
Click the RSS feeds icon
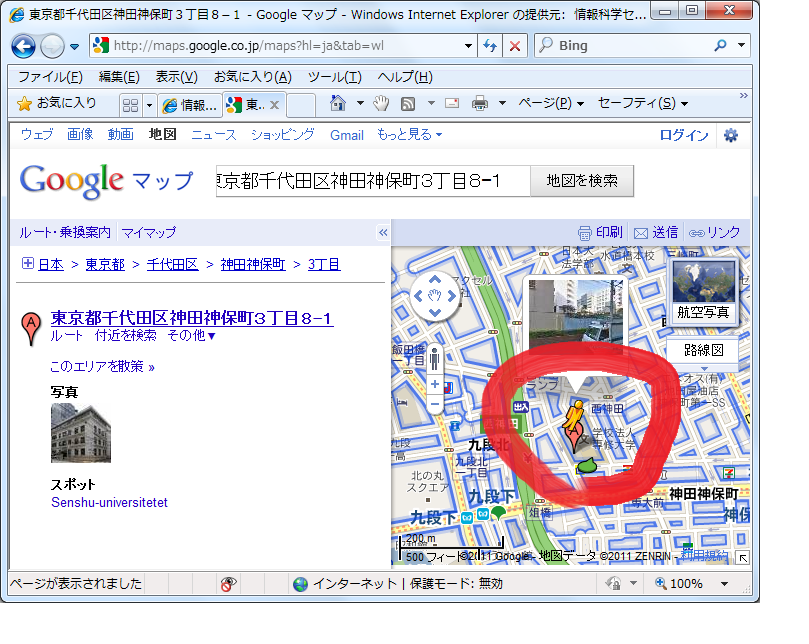point(408,104)
